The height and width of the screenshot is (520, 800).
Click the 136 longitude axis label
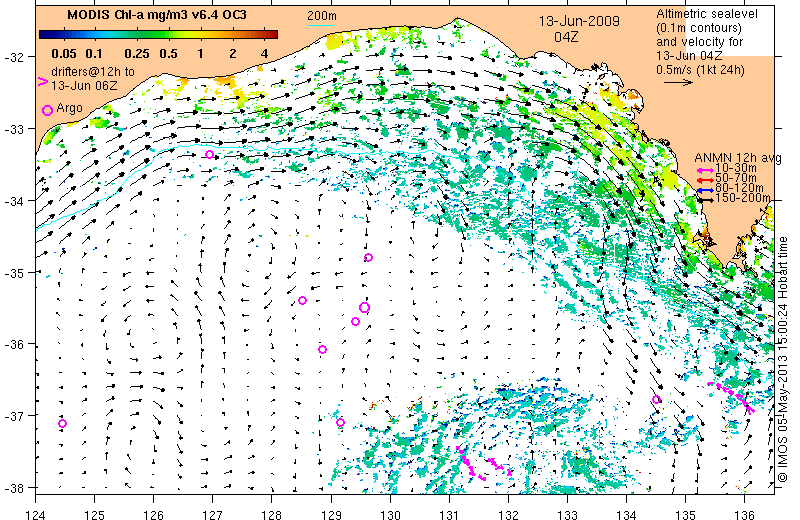point(744,514)
